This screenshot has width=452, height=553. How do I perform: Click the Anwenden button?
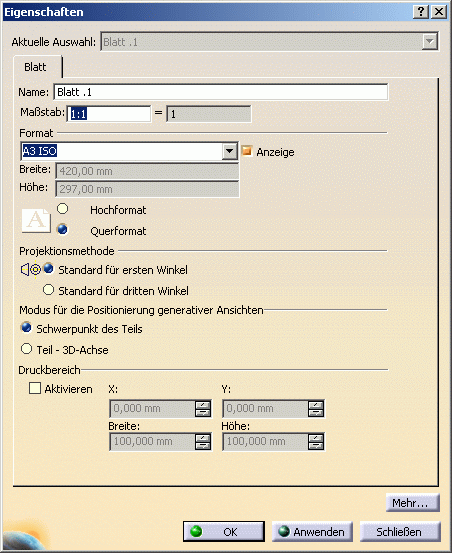click(x=312, y=531)
